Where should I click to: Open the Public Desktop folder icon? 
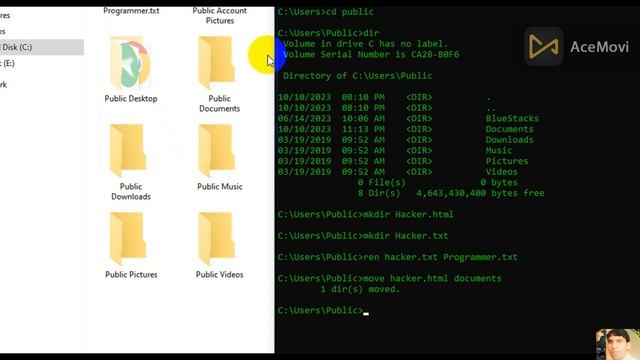point(131,63)
